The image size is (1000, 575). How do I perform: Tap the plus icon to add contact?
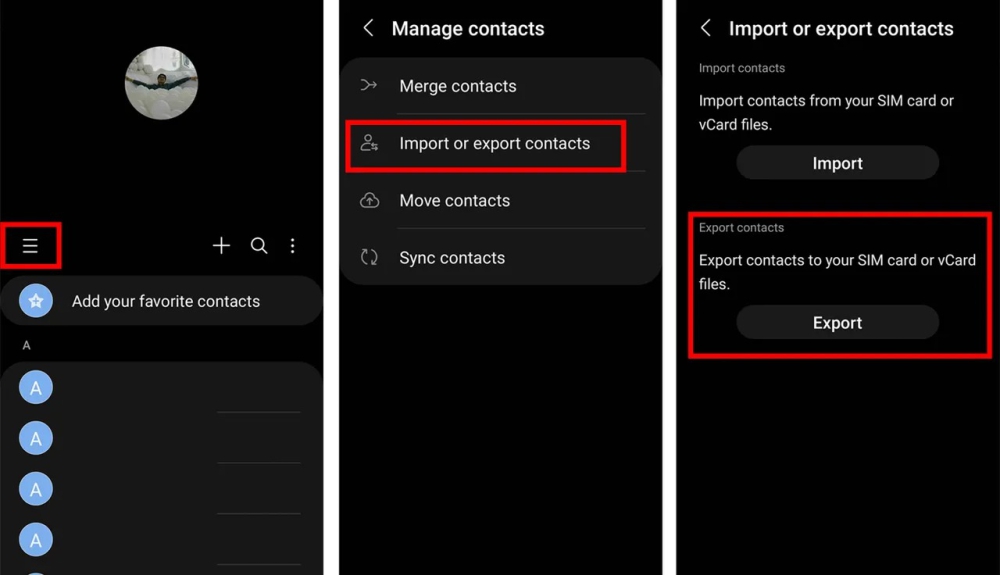tap(221, 246)
